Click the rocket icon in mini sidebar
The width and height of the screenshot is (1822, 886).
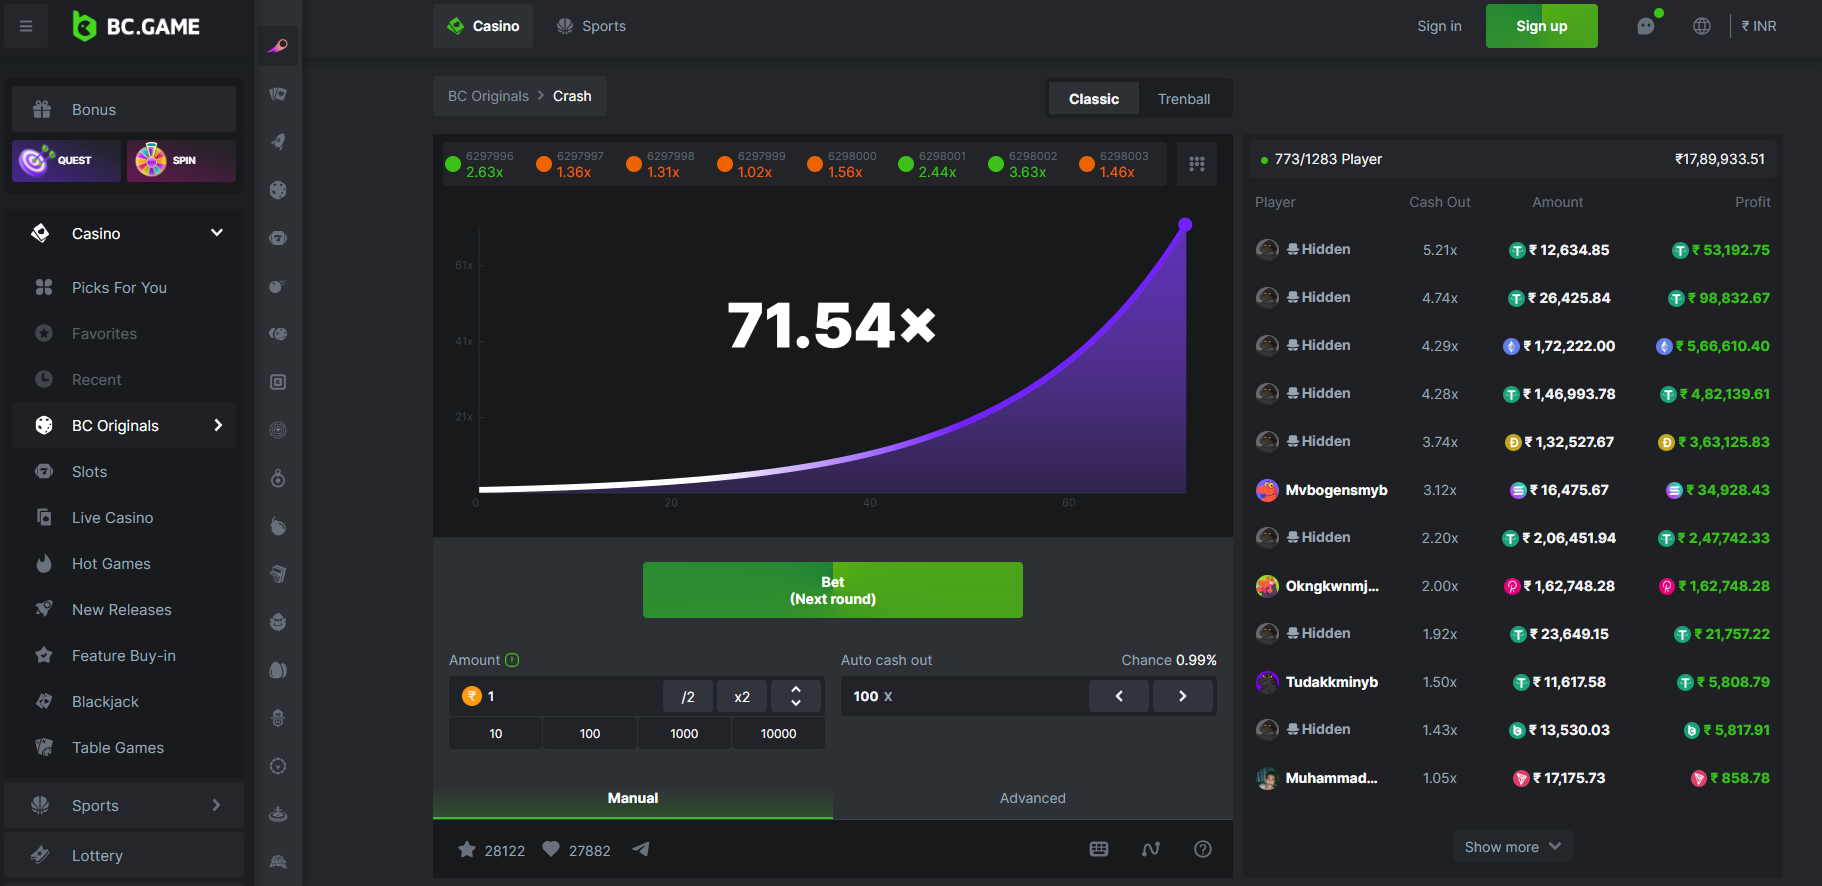point(278,142)
